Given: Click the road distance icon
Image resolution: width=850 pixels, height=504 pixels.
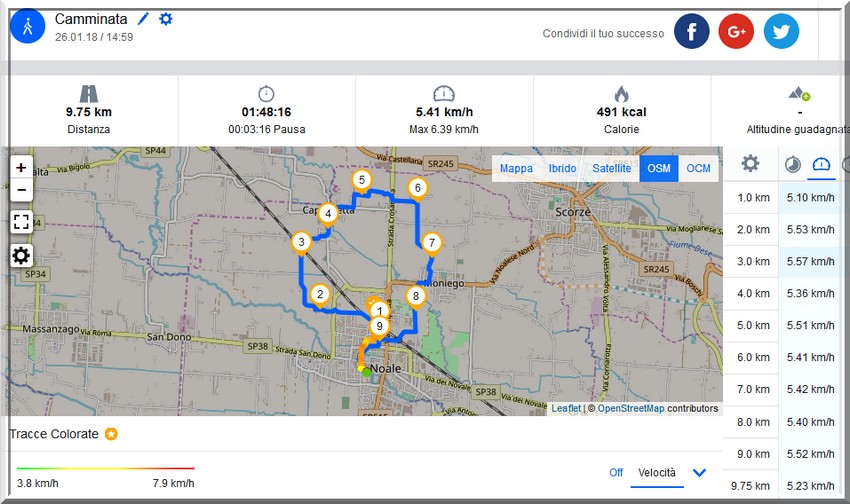Looking at the screenshot, I should click(89, 94).
